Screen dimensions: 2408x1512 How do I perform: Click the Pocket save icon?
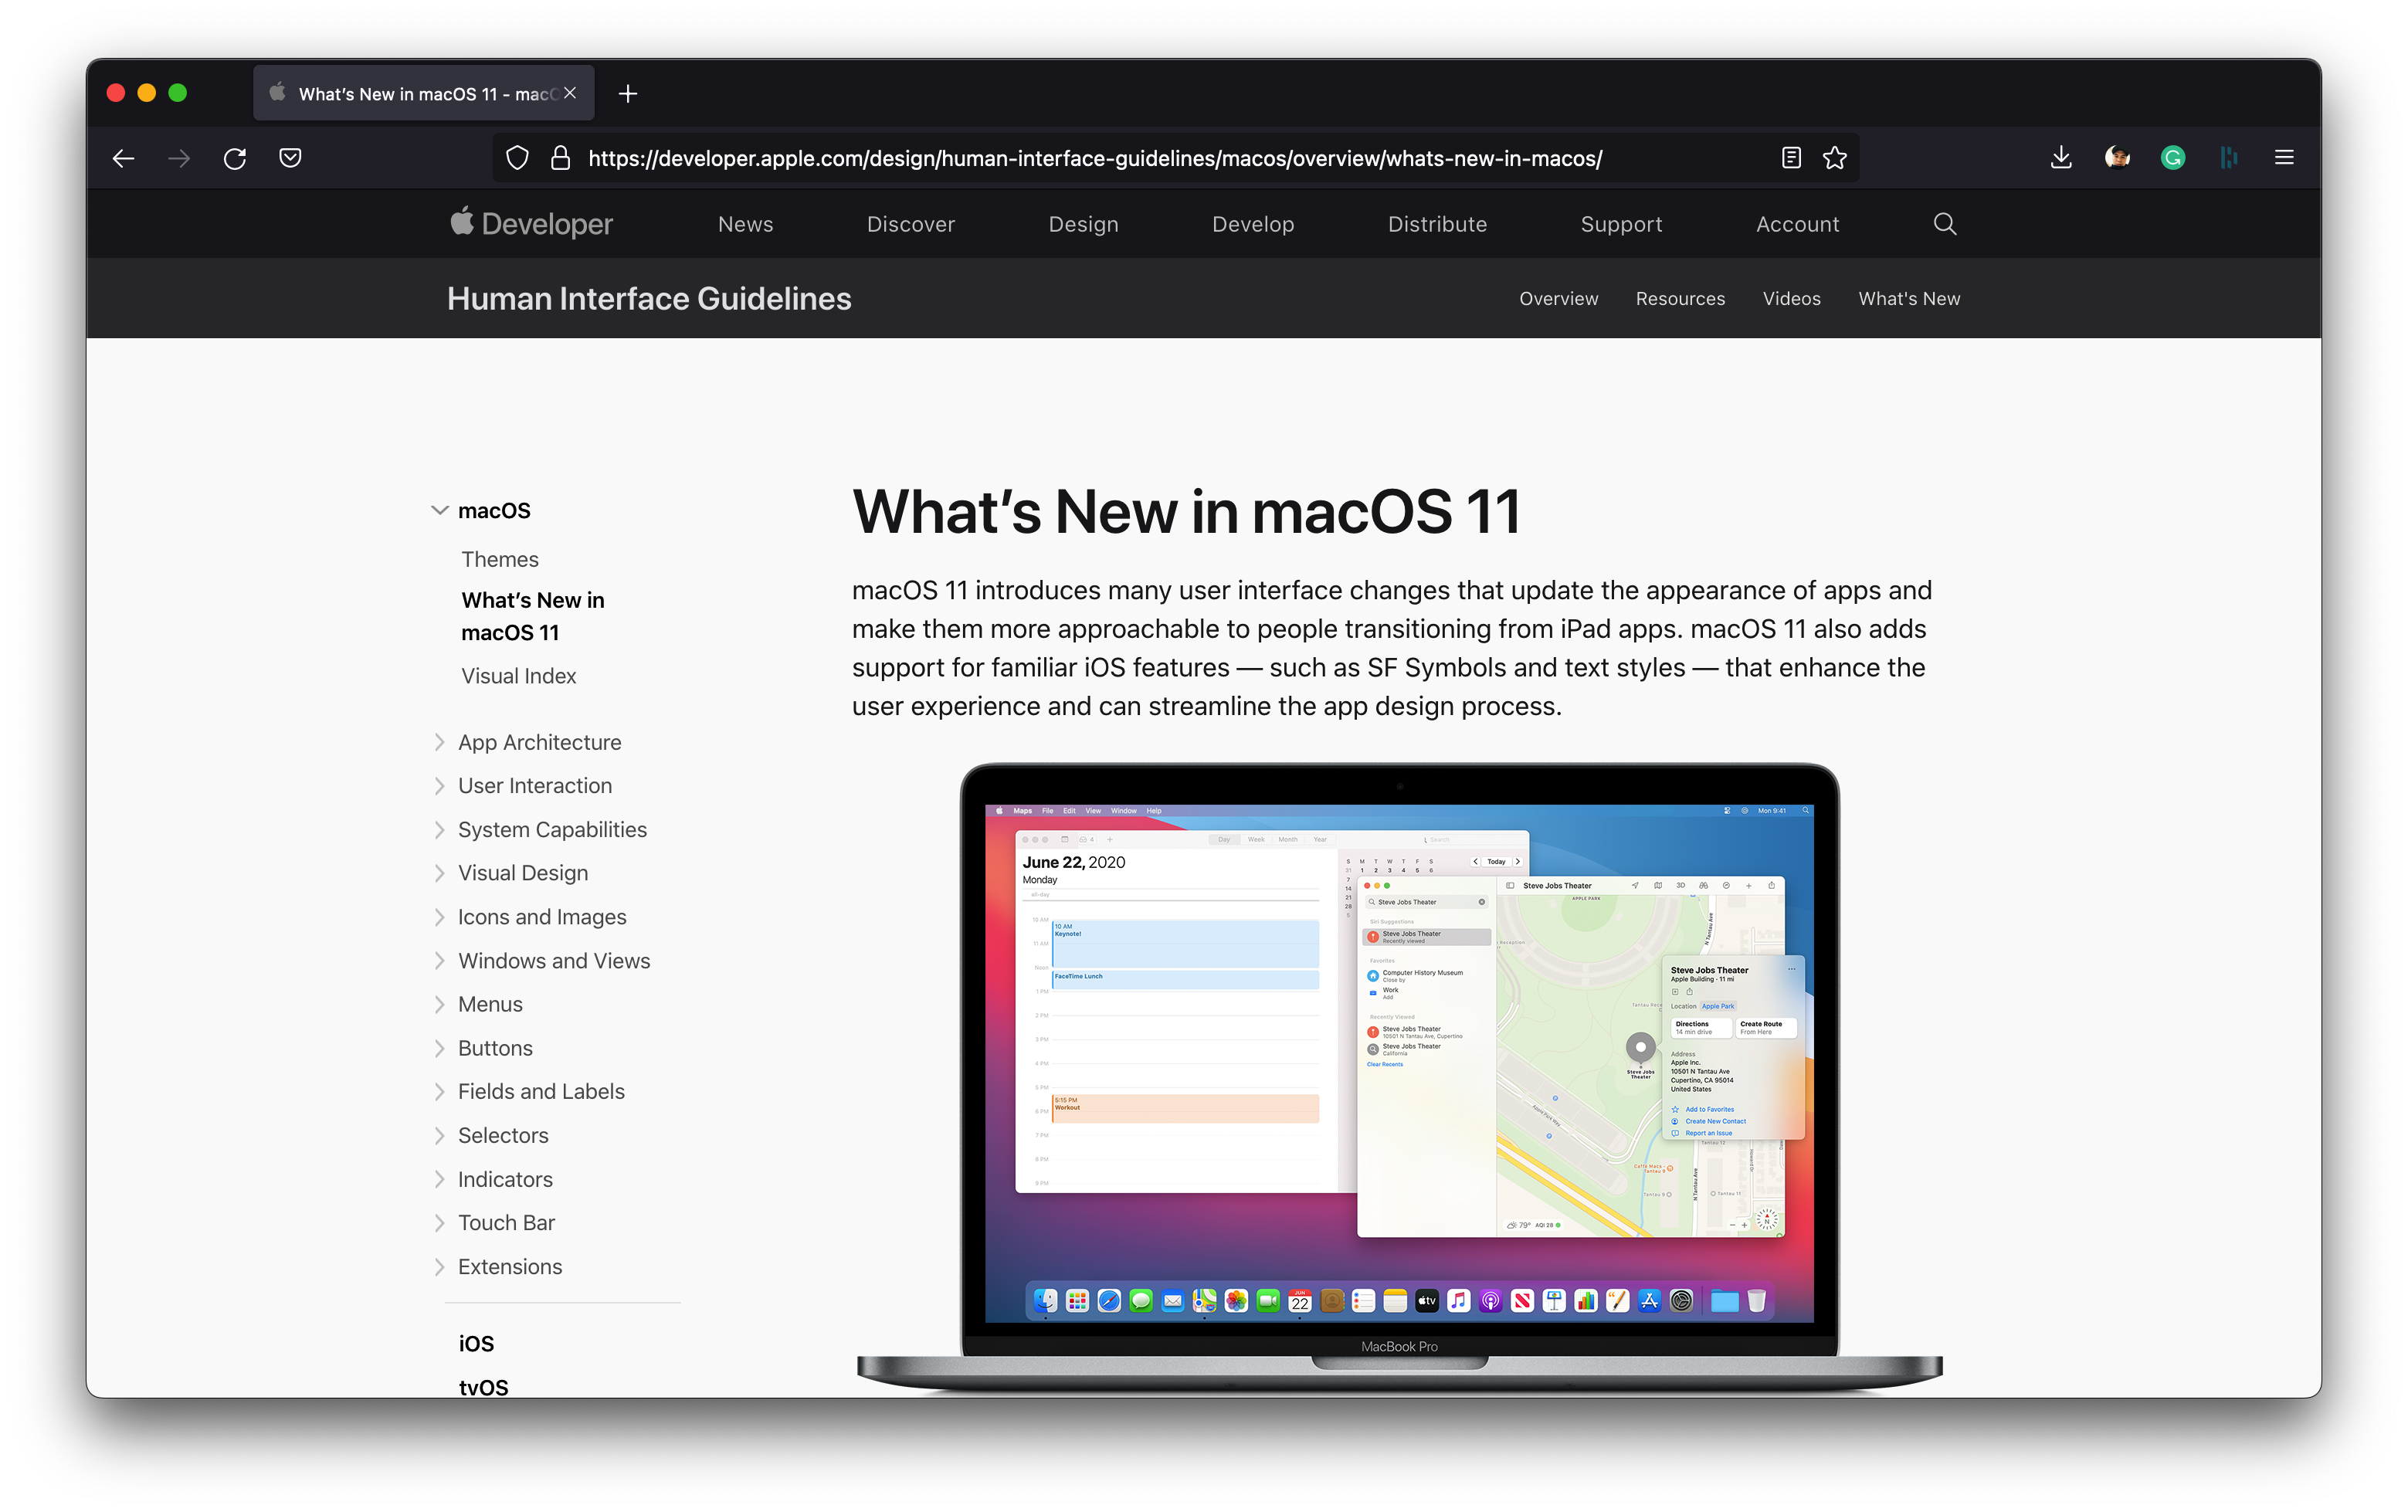coord(290,158)
